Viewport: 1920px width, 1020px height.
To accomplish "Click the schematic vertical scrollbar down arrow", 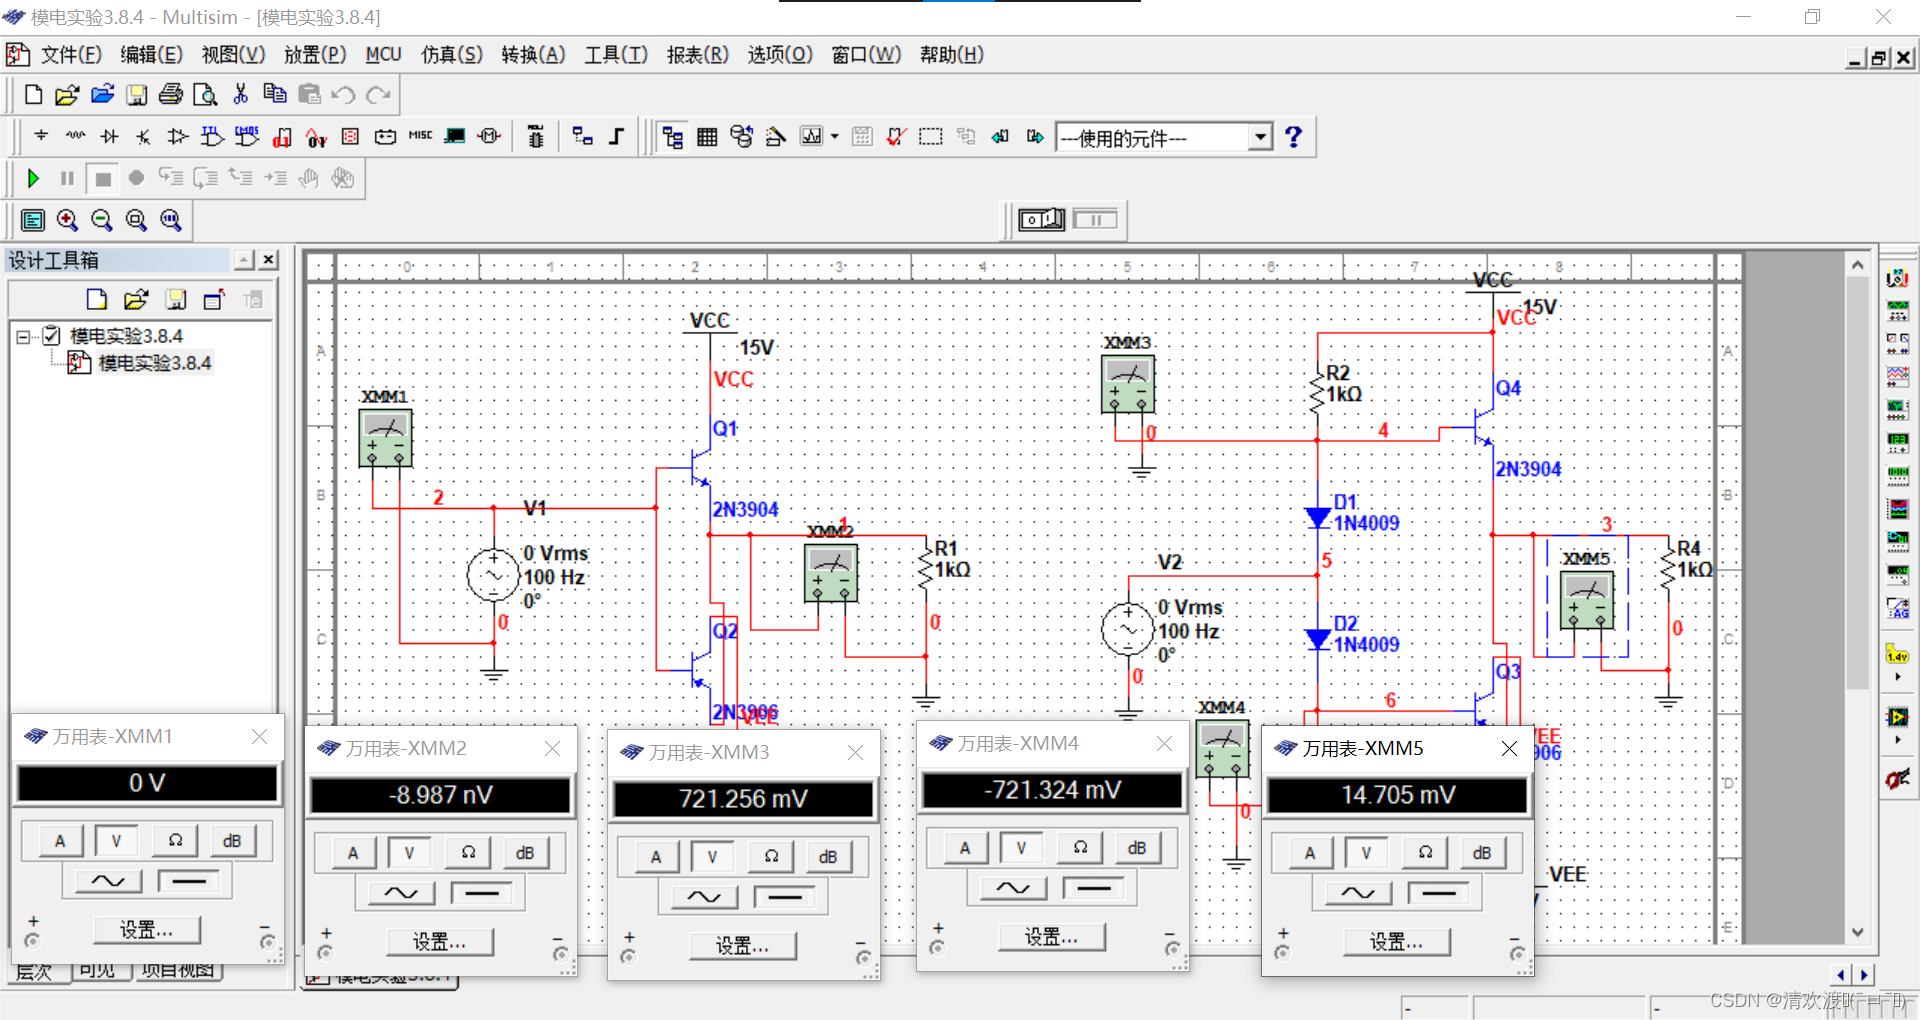I will point(1858,932).
